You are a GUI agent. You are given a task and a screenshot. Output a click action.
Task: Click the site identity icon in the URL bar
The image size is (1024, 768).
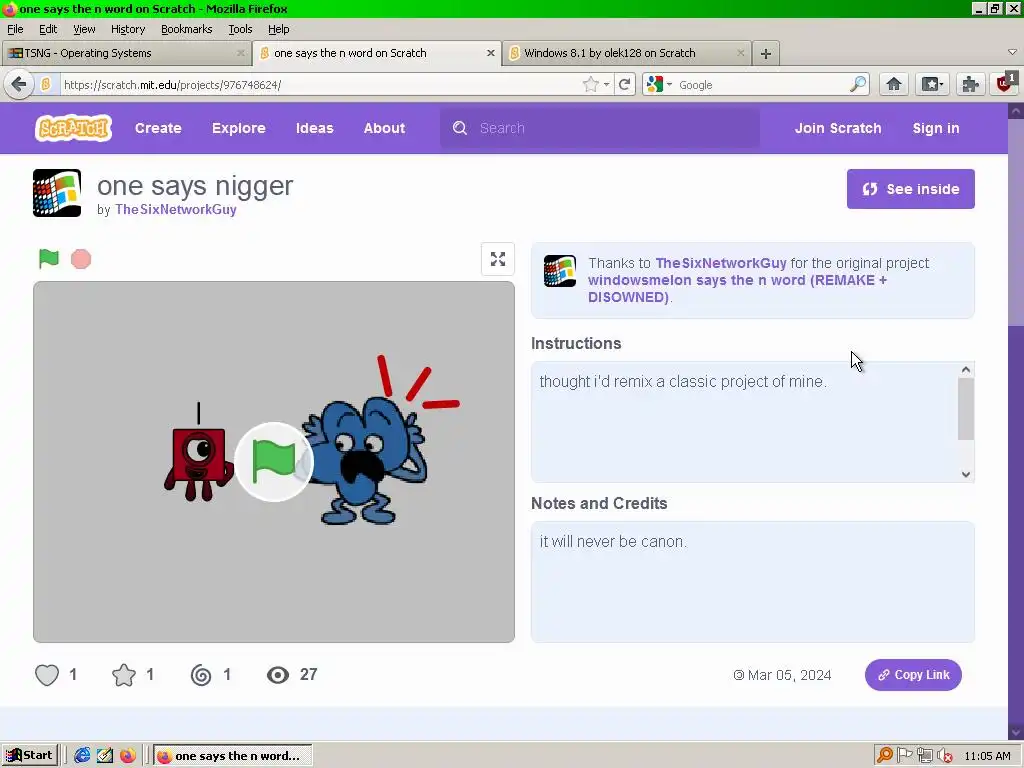point(46,84)
